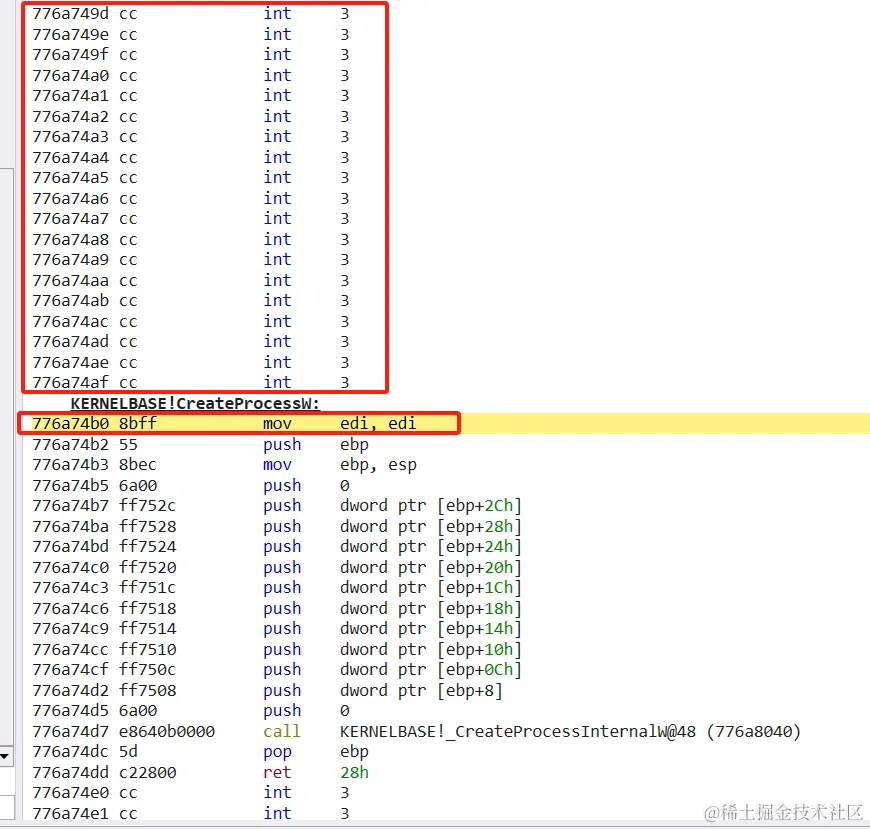Select line 776a749f int 3
This screenshot has height=829, width=870.
[x=191, y=54]
